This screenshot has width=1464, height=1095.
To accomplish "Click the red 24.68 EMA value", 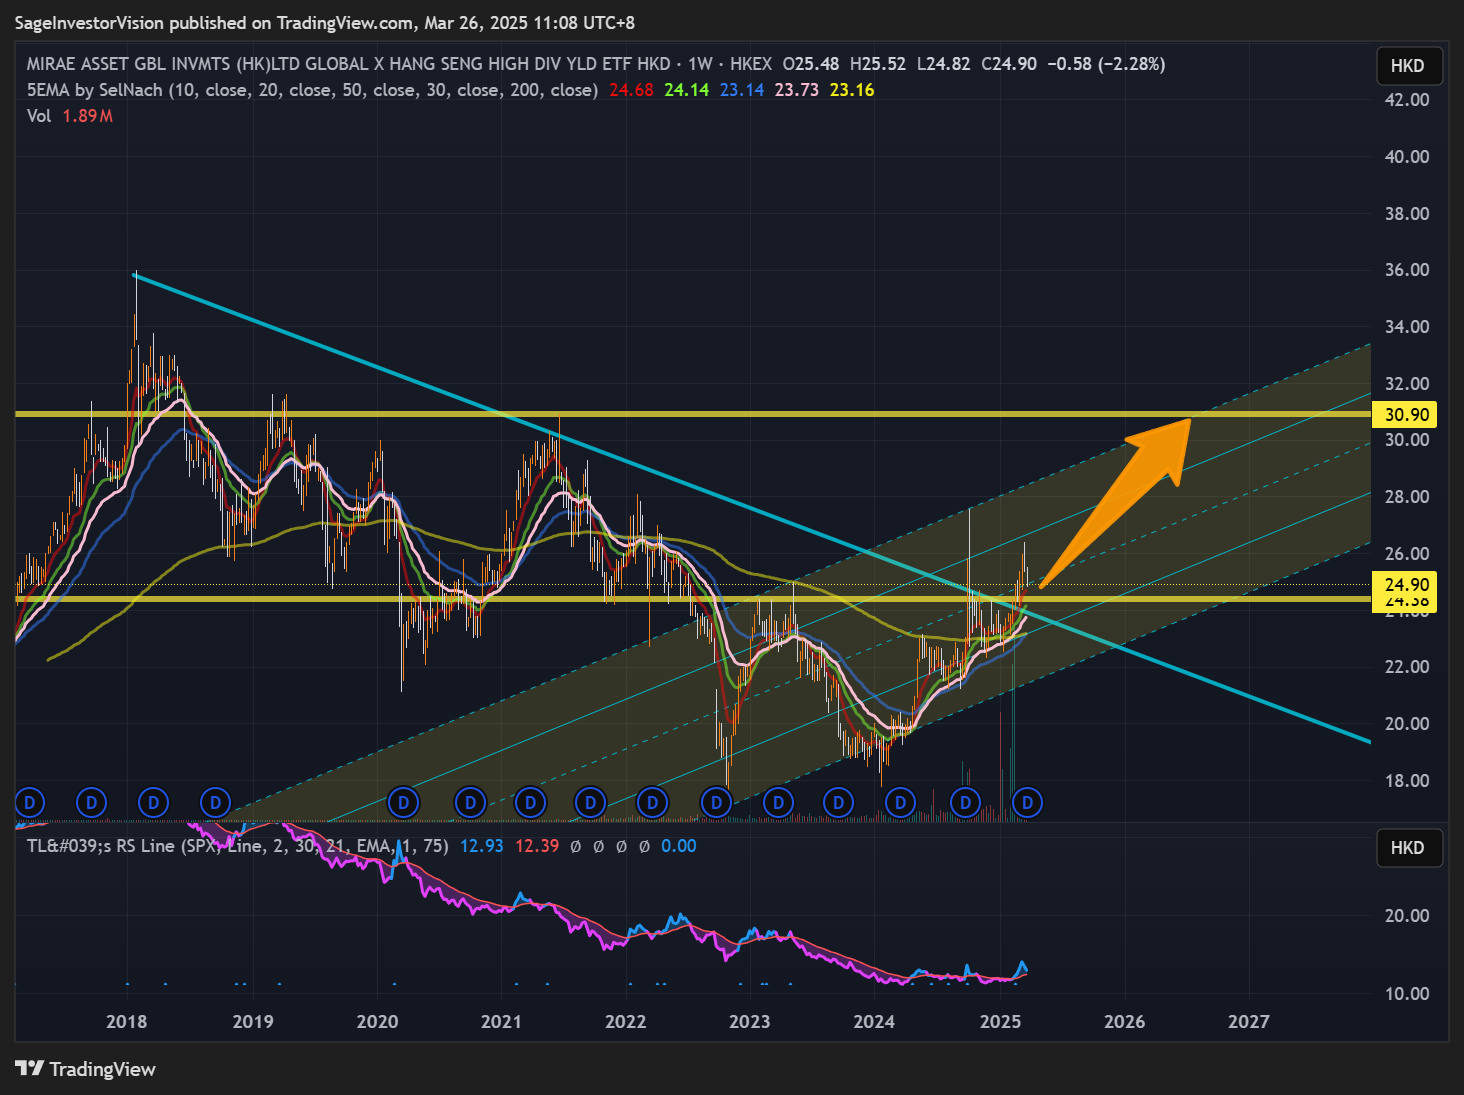I will (x=631, y=90).
